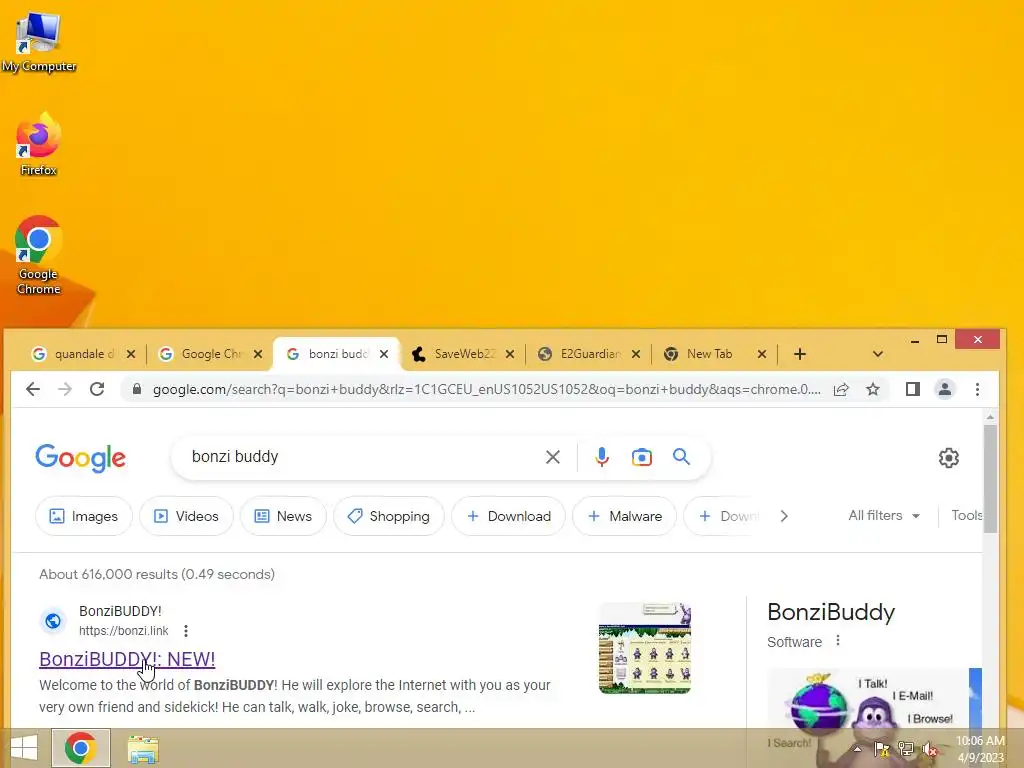Open My Computer desktop icon

tap(39, 42)
